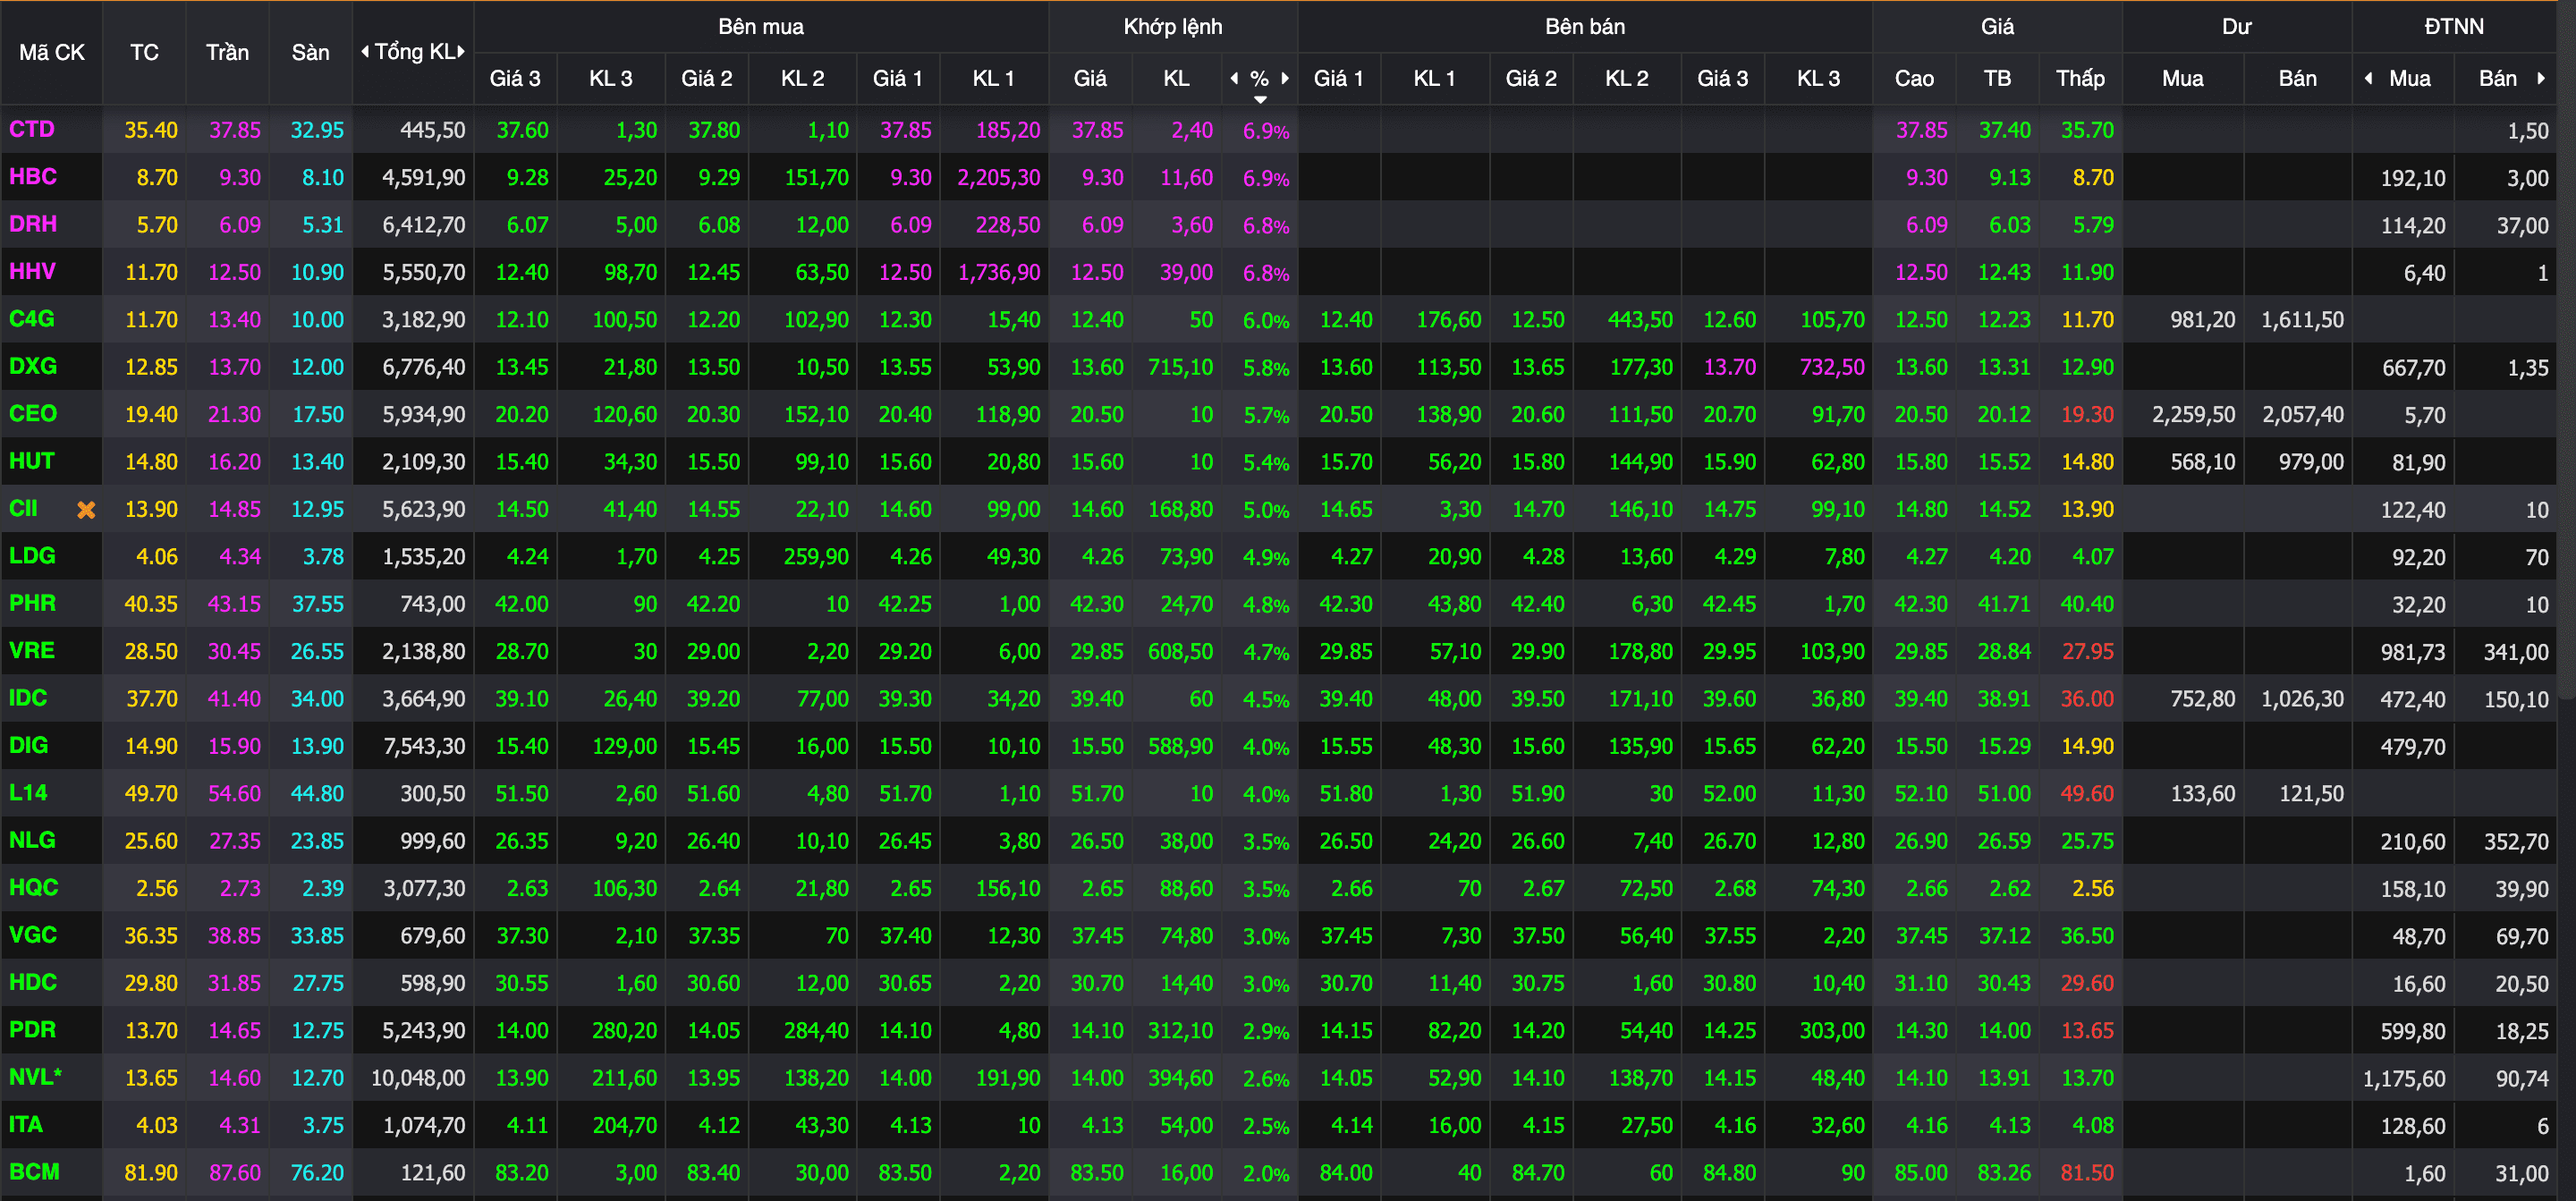The width and height of the screenshot is (2576, 1201).
Task: Open DXG stock symbol
Action: (33, 366)
